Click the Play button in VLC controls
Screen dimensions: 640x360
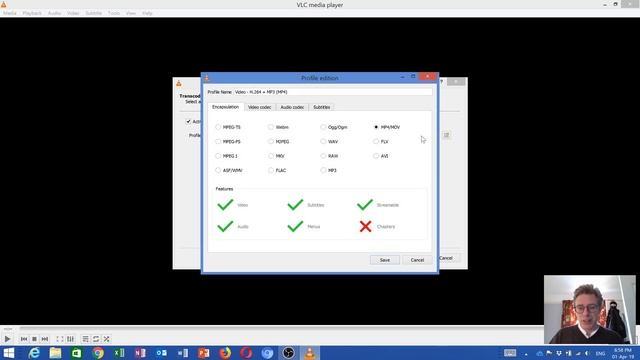(7, 339)
